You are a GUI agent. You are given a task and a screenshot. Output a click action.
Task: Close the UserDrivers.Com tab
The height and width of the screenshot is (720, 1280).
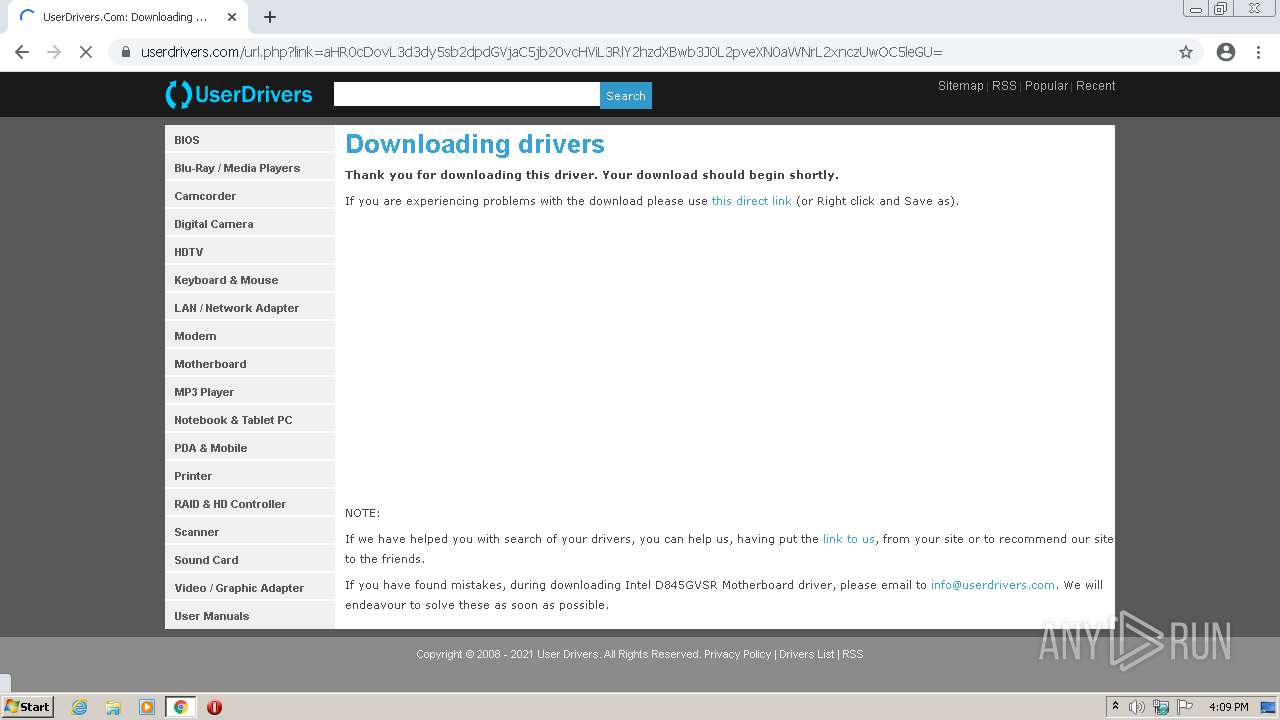[x=232, y=17]
